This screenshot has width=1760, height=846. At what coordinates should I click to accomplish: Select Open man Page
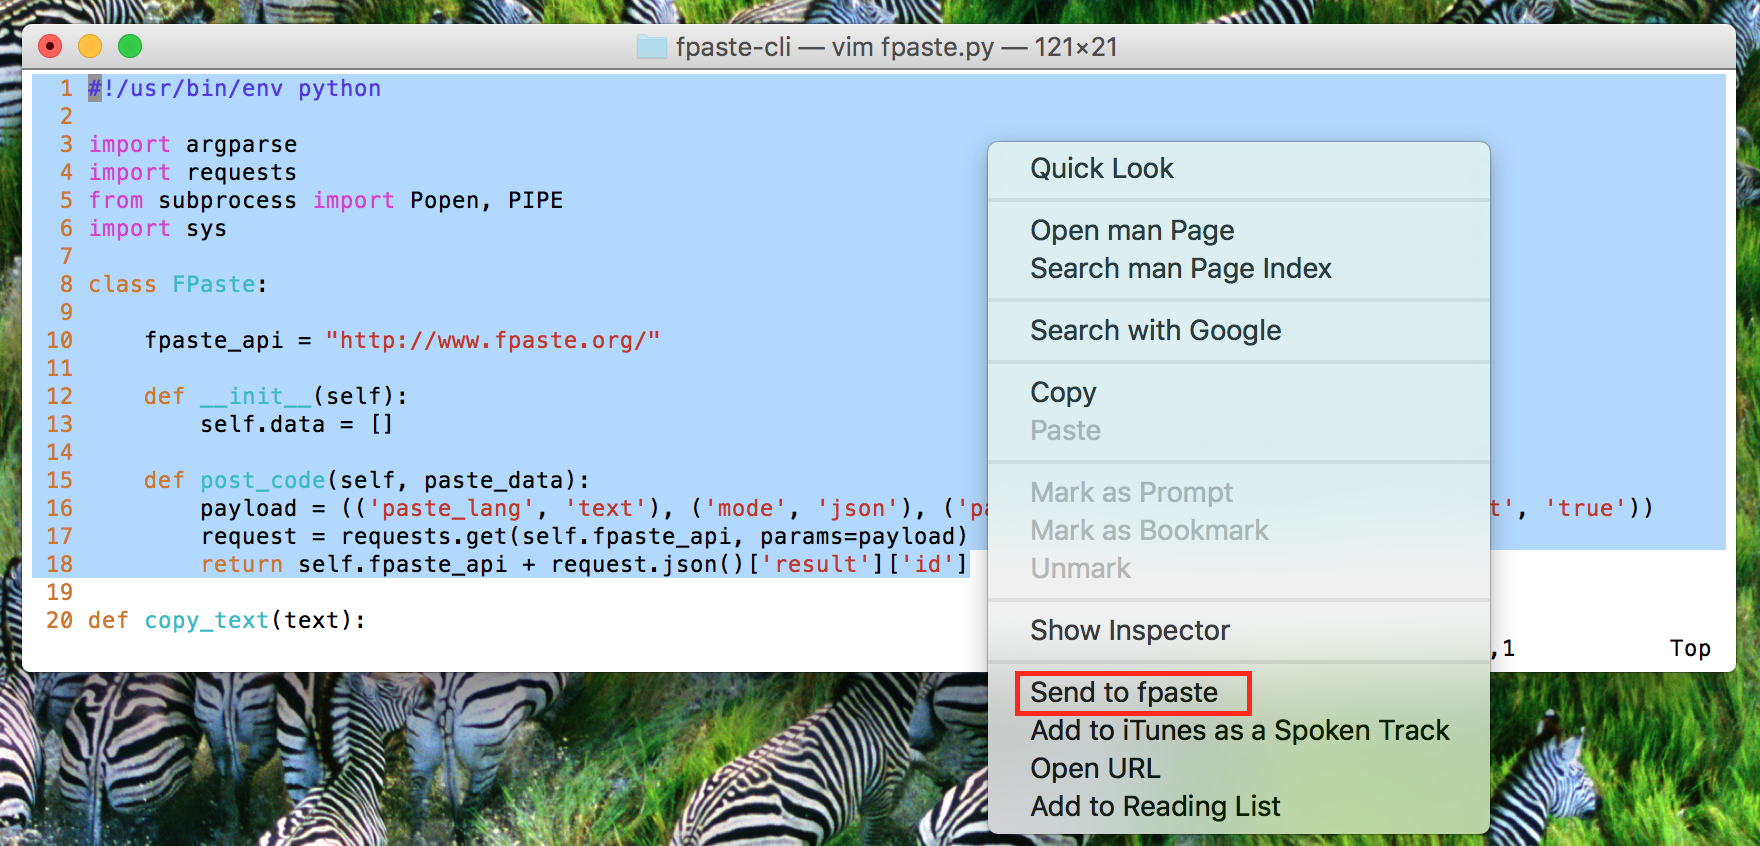1132,230
